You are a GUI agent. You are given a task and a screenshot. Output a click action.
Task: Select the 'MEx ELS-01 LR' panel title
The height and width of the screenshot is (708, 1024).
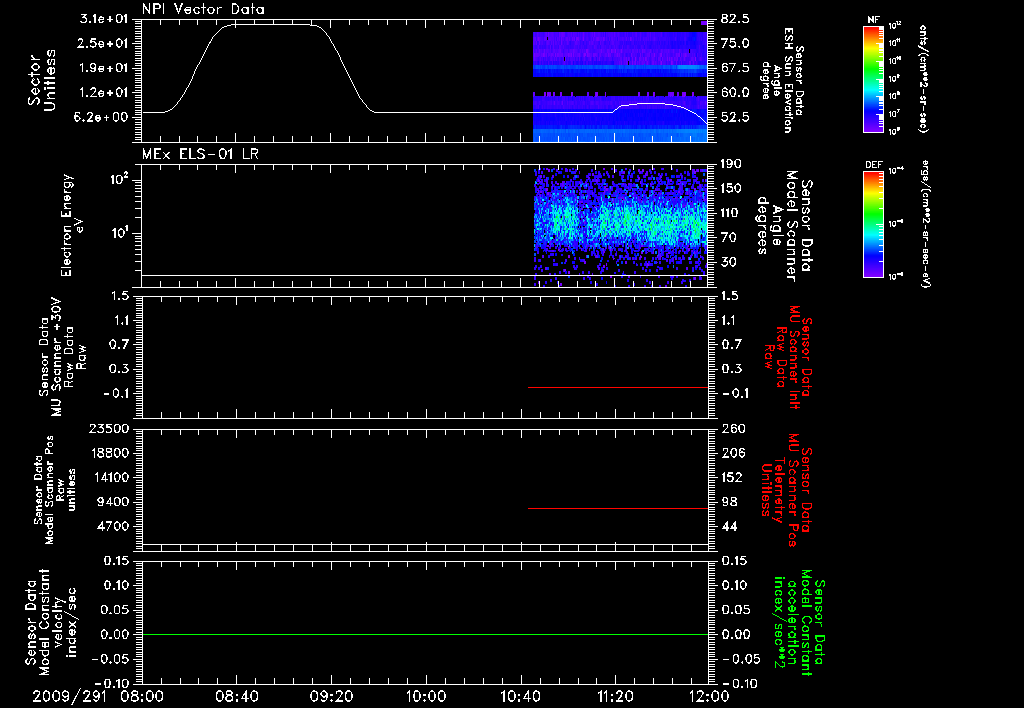200,154
